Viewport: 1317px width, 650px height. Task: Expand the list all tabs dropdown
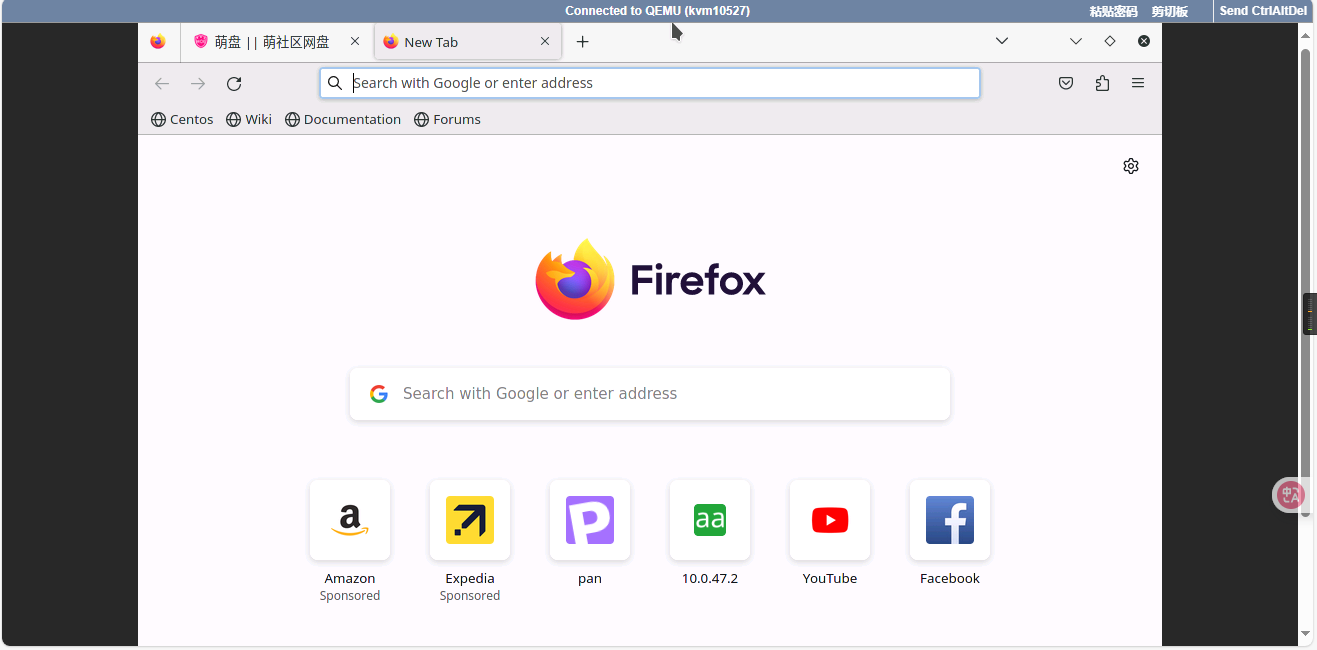point(1002,41)
